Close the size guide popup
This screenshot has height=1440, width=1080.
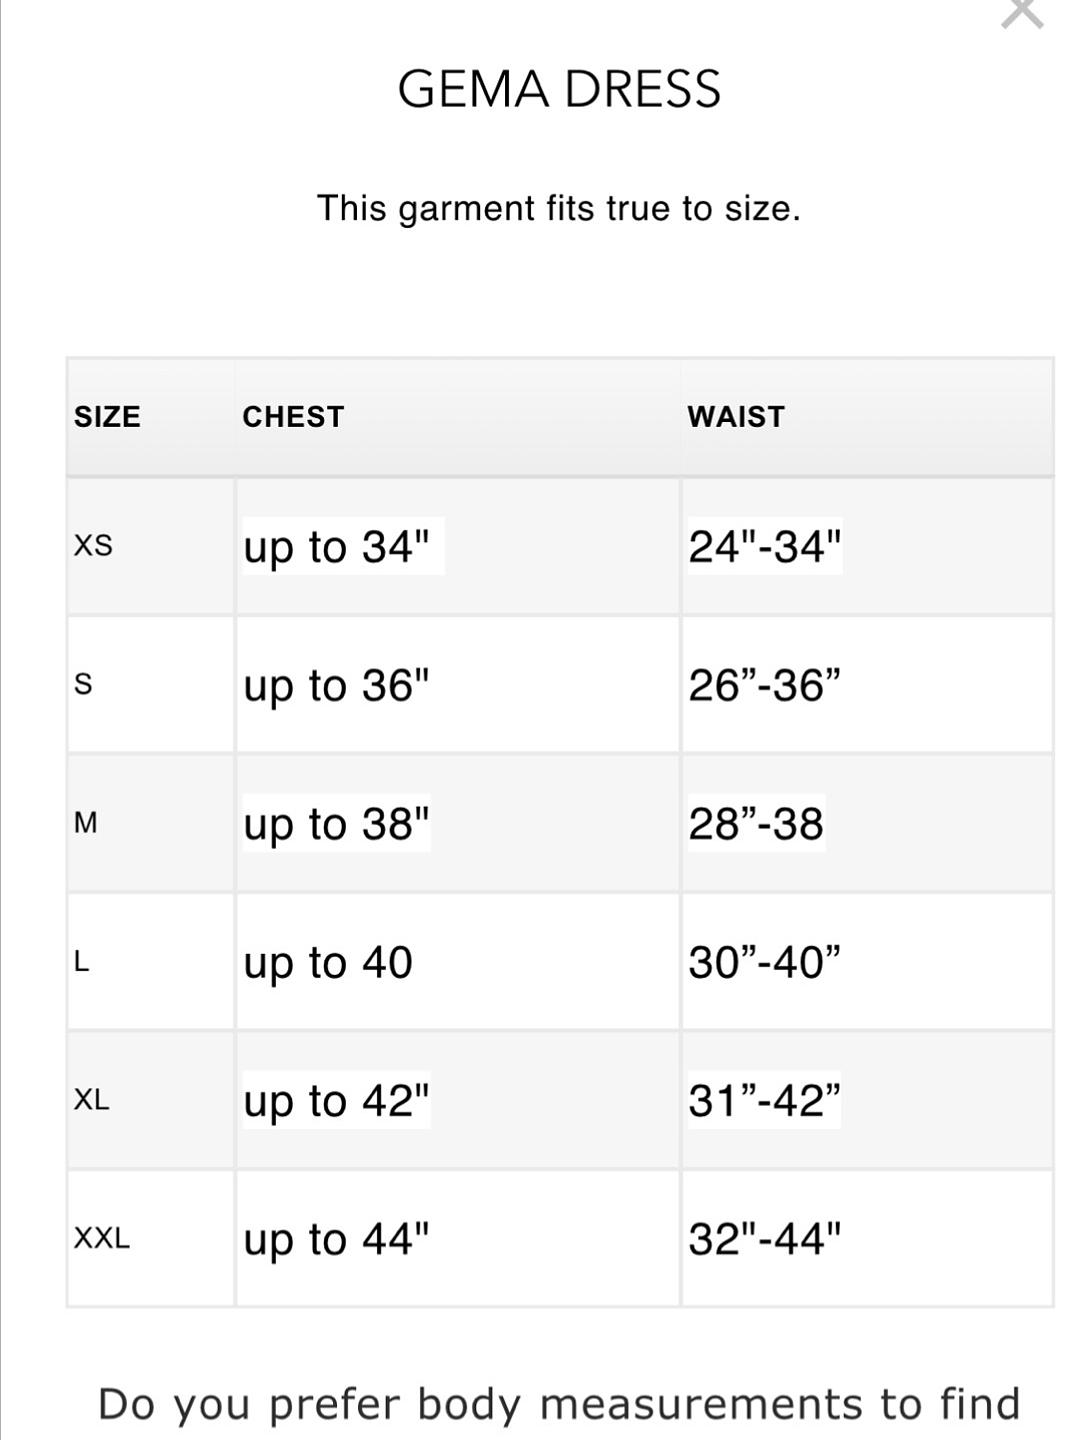pyautogui.click(x=1022, y=12)
